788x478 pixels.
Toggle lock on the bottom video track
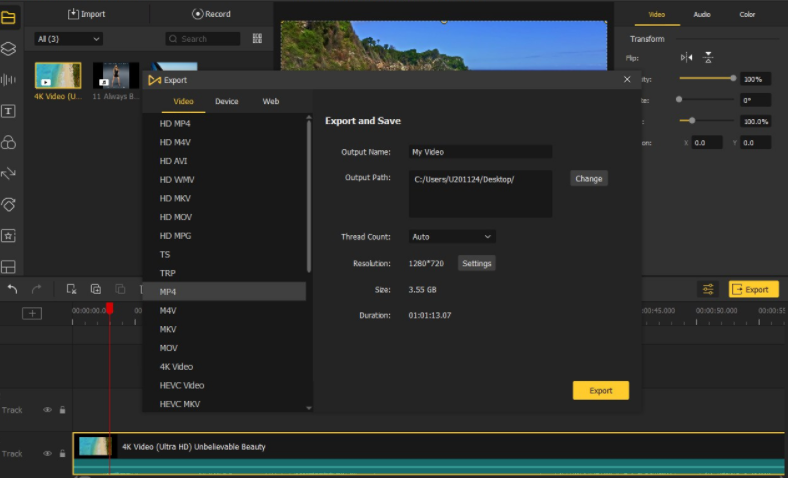(x=62, y=453)
